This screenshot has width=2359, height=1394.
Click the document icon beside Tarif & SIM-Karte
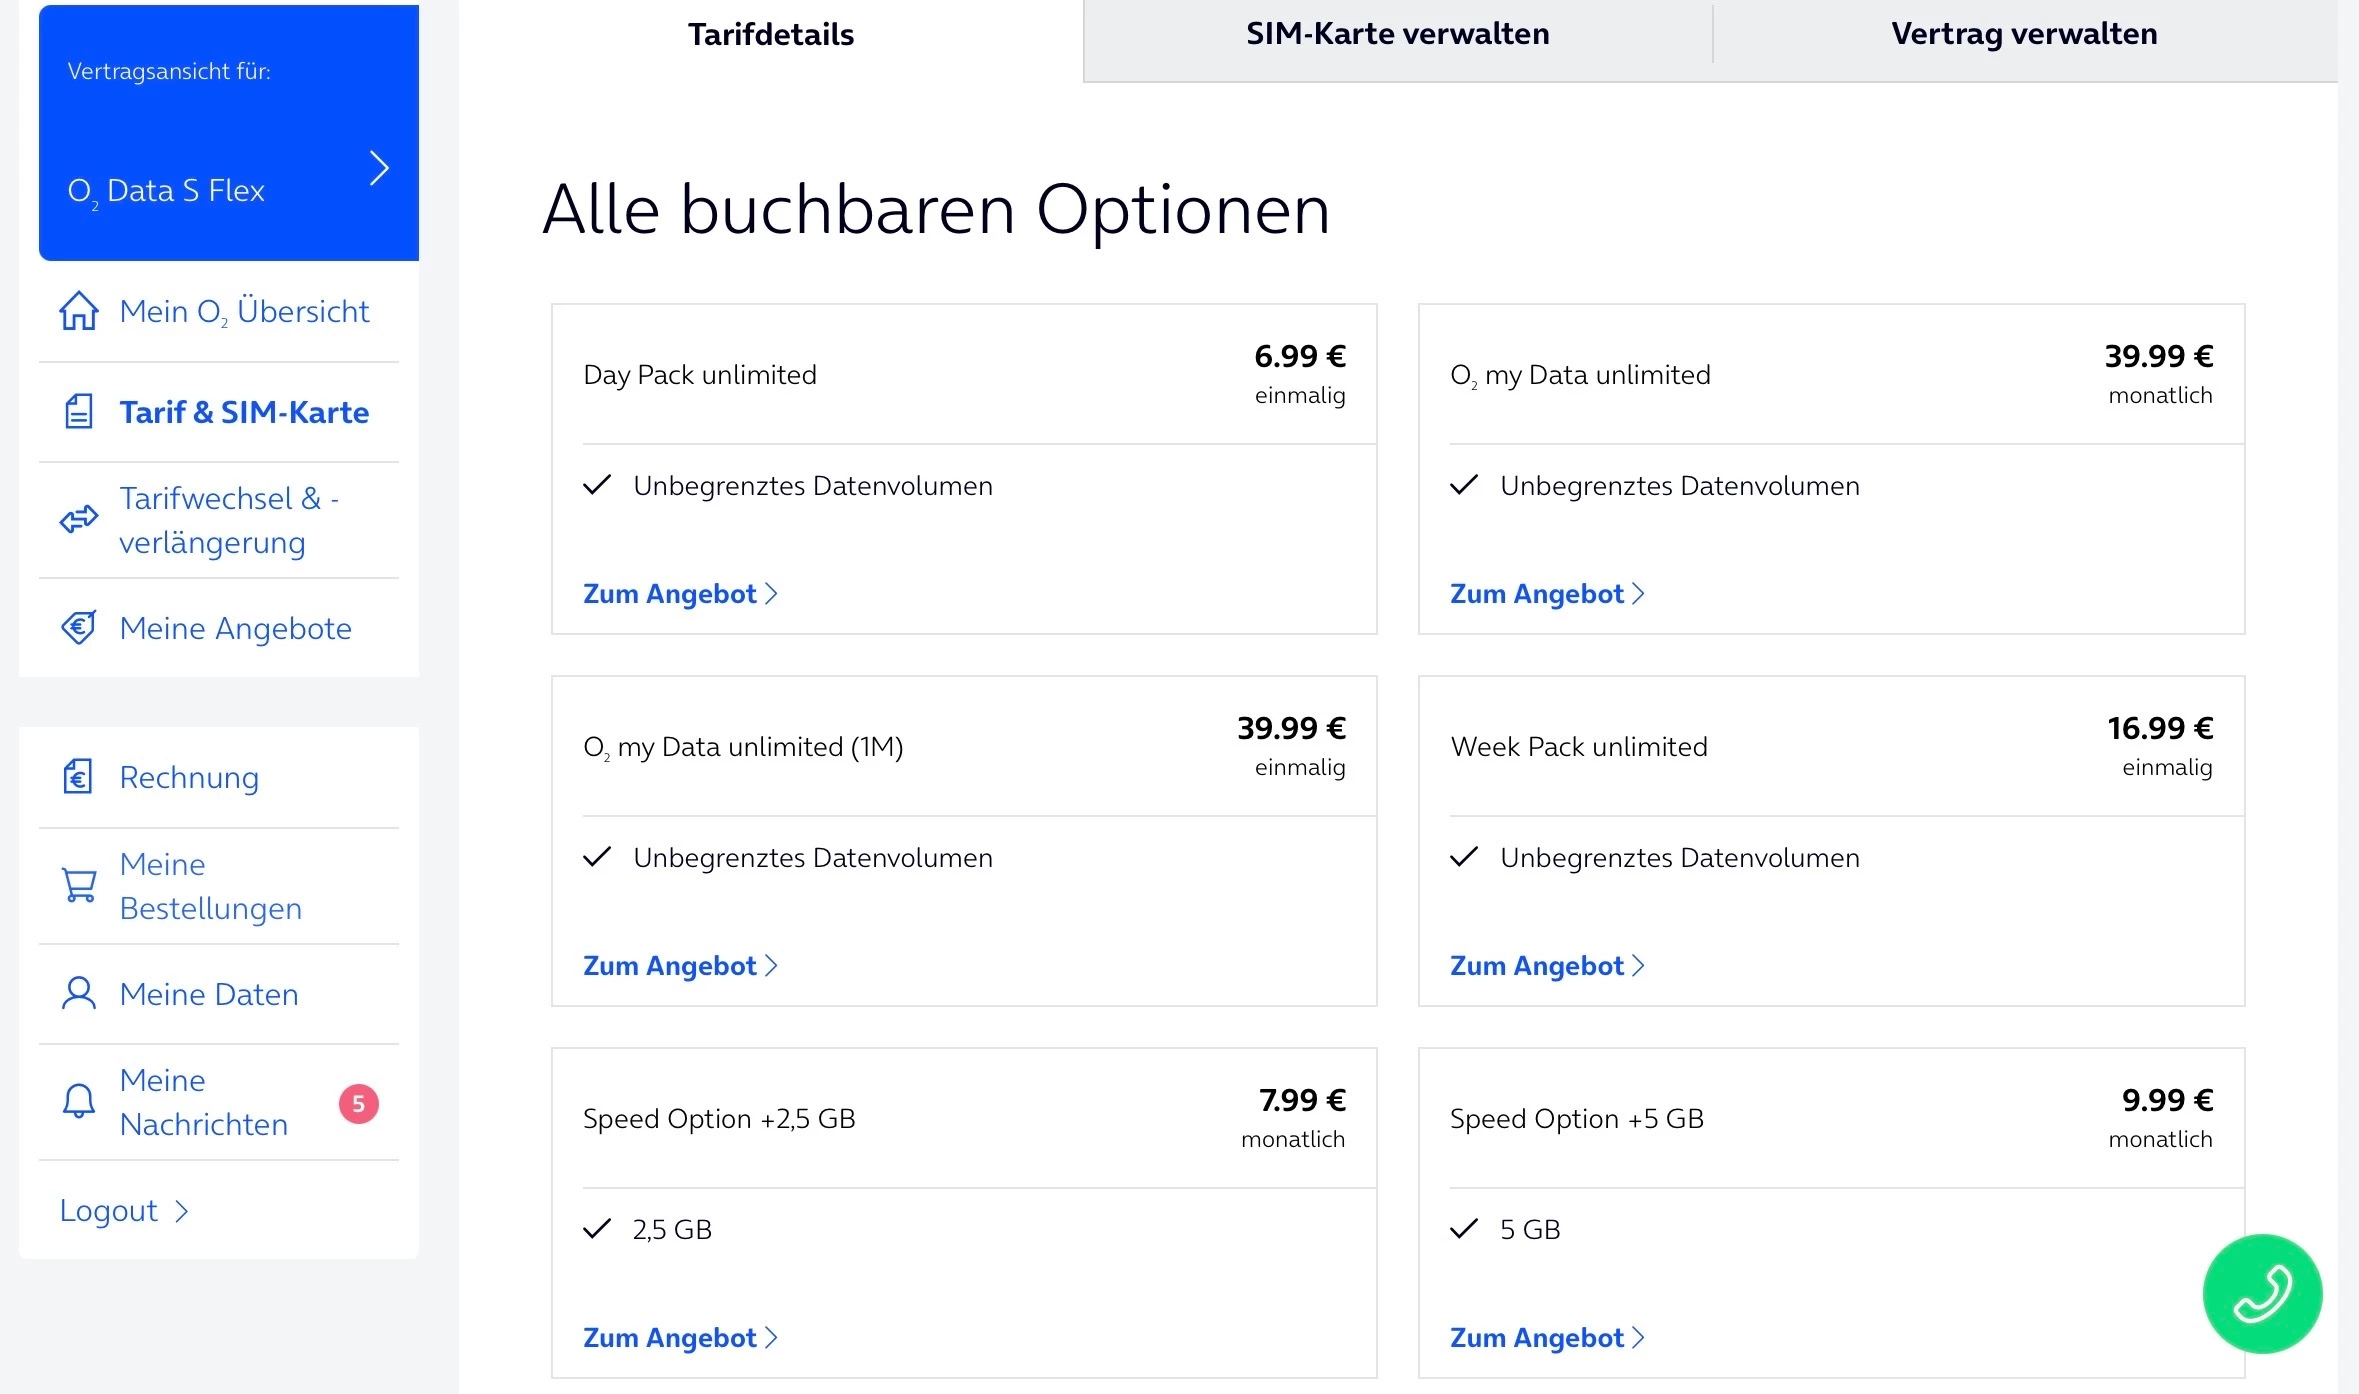click(79, 412)
